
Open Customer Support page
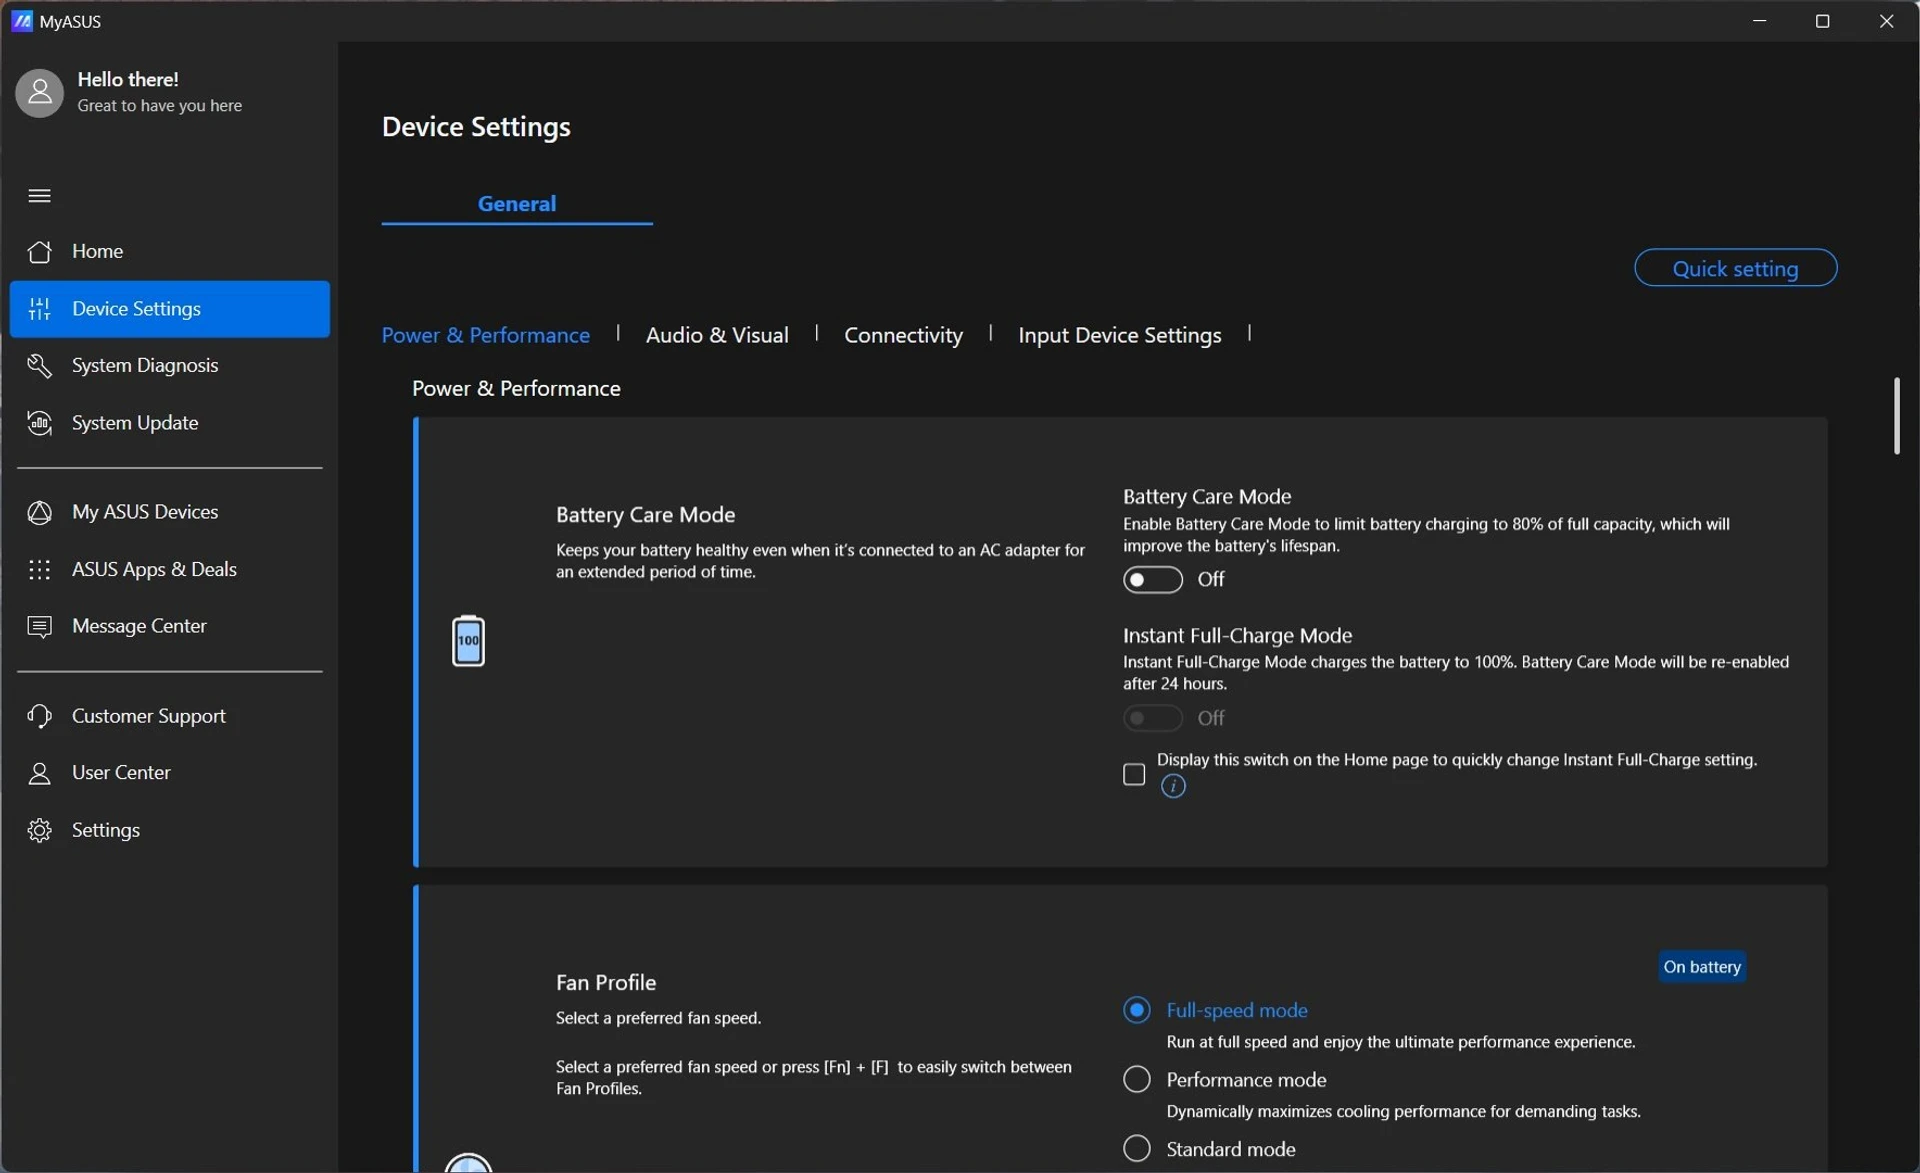pos(170,716)
